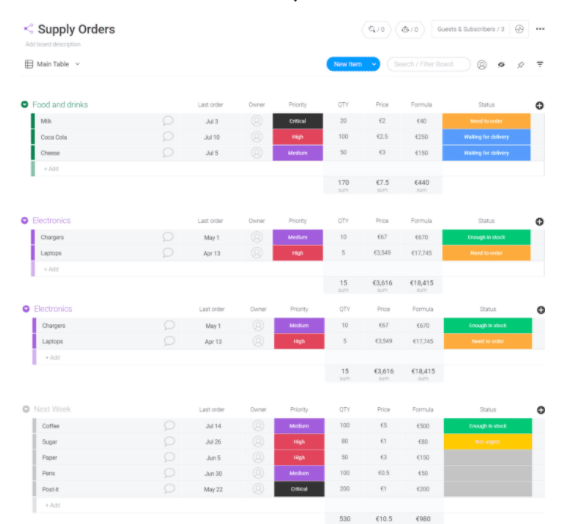
Task: Open Guests & Subscribers / 3
Action: coord(471,29)
